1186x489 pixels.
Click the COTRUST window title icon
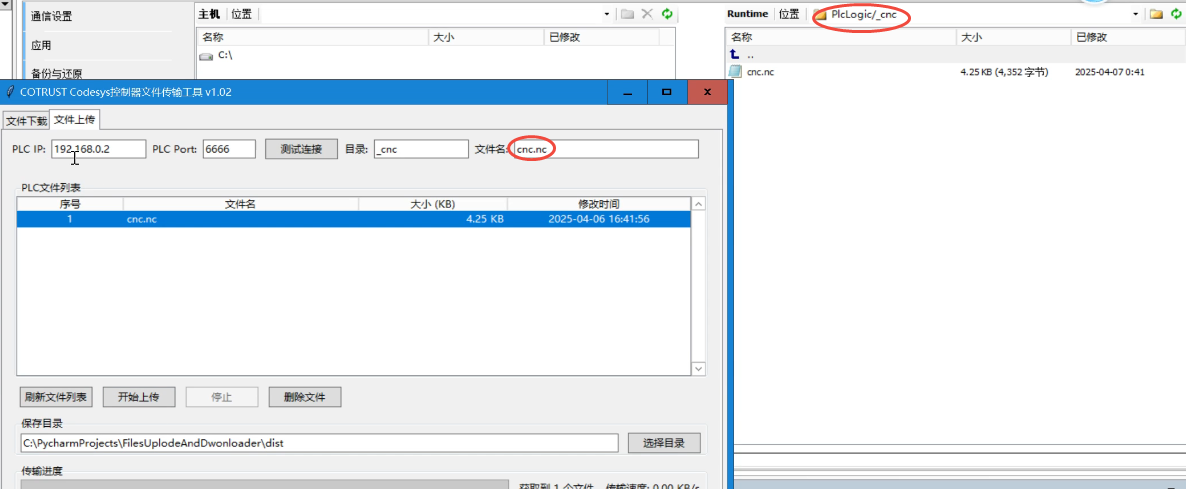point(9,92)
